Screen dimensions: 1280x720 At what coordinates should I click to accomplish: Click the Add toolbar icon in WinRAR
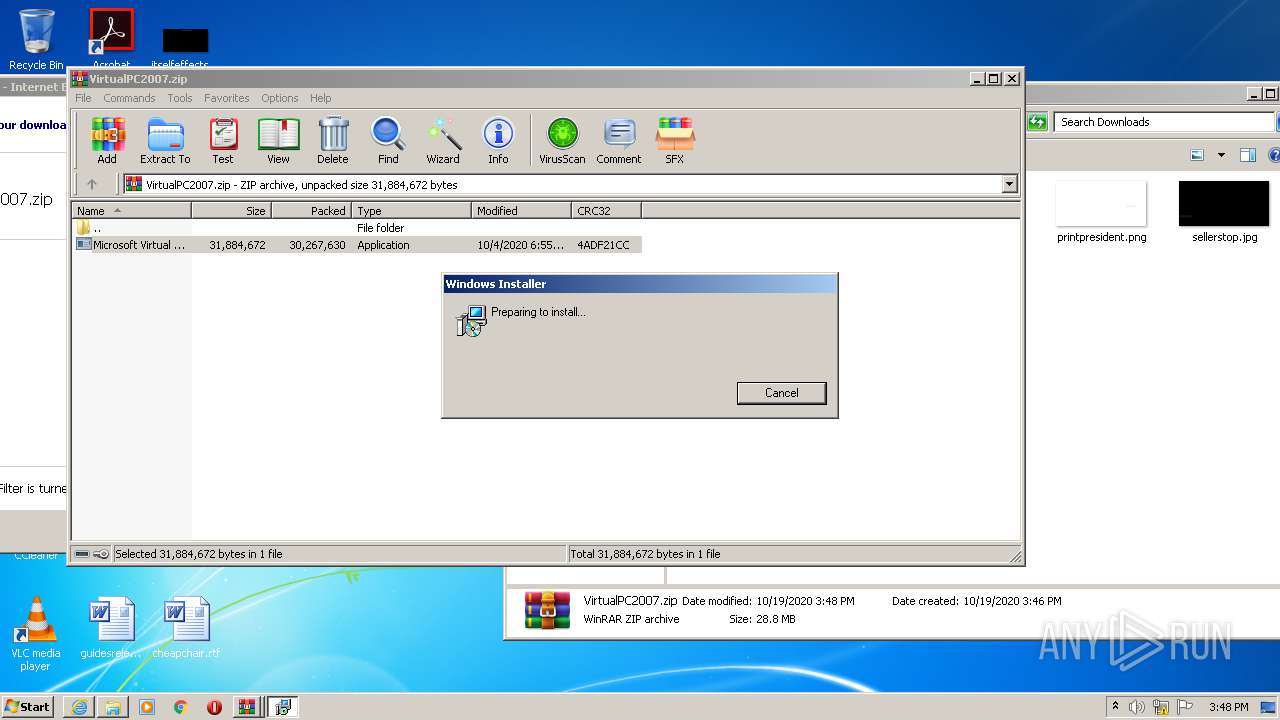pyautogui.click(x=107, y=140)
